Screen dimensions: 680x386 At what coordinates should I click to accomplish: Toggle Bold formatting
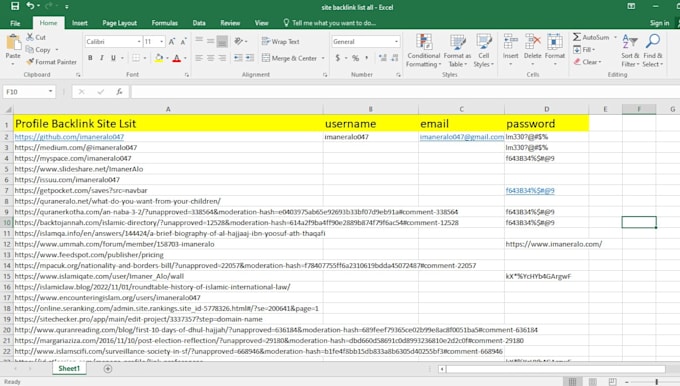pyautogui.click(x=90, y=58)
